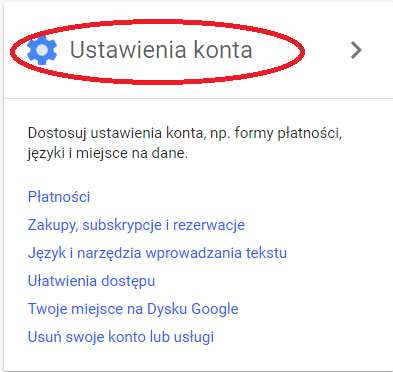Click the right-pointing arrow in the card header

356,50
